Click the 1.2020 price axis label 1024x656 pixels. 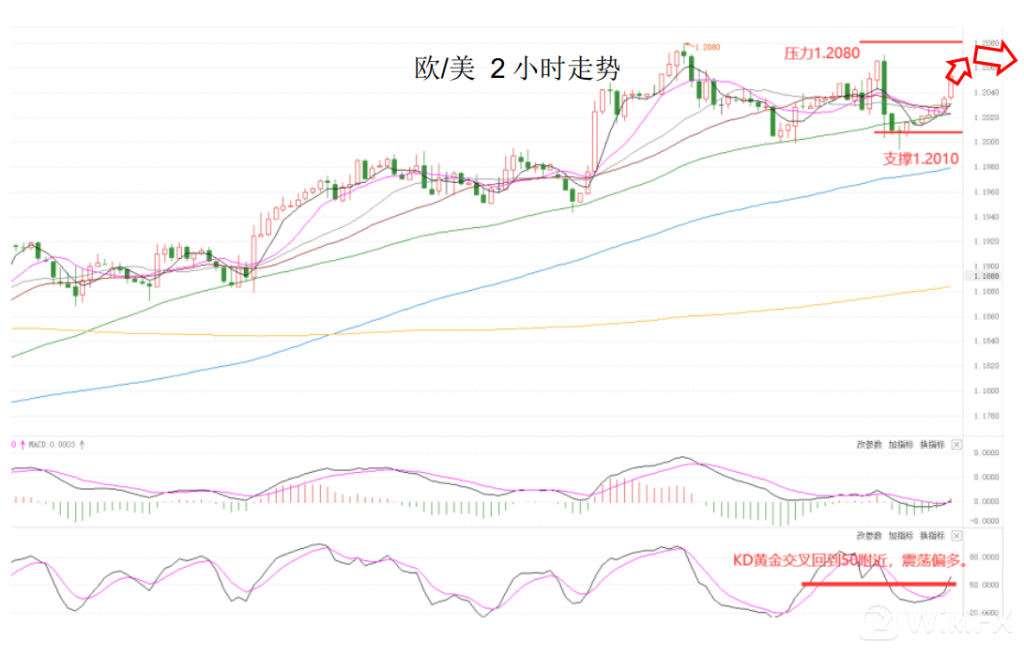pyautogui.click(x=986, y=118)
